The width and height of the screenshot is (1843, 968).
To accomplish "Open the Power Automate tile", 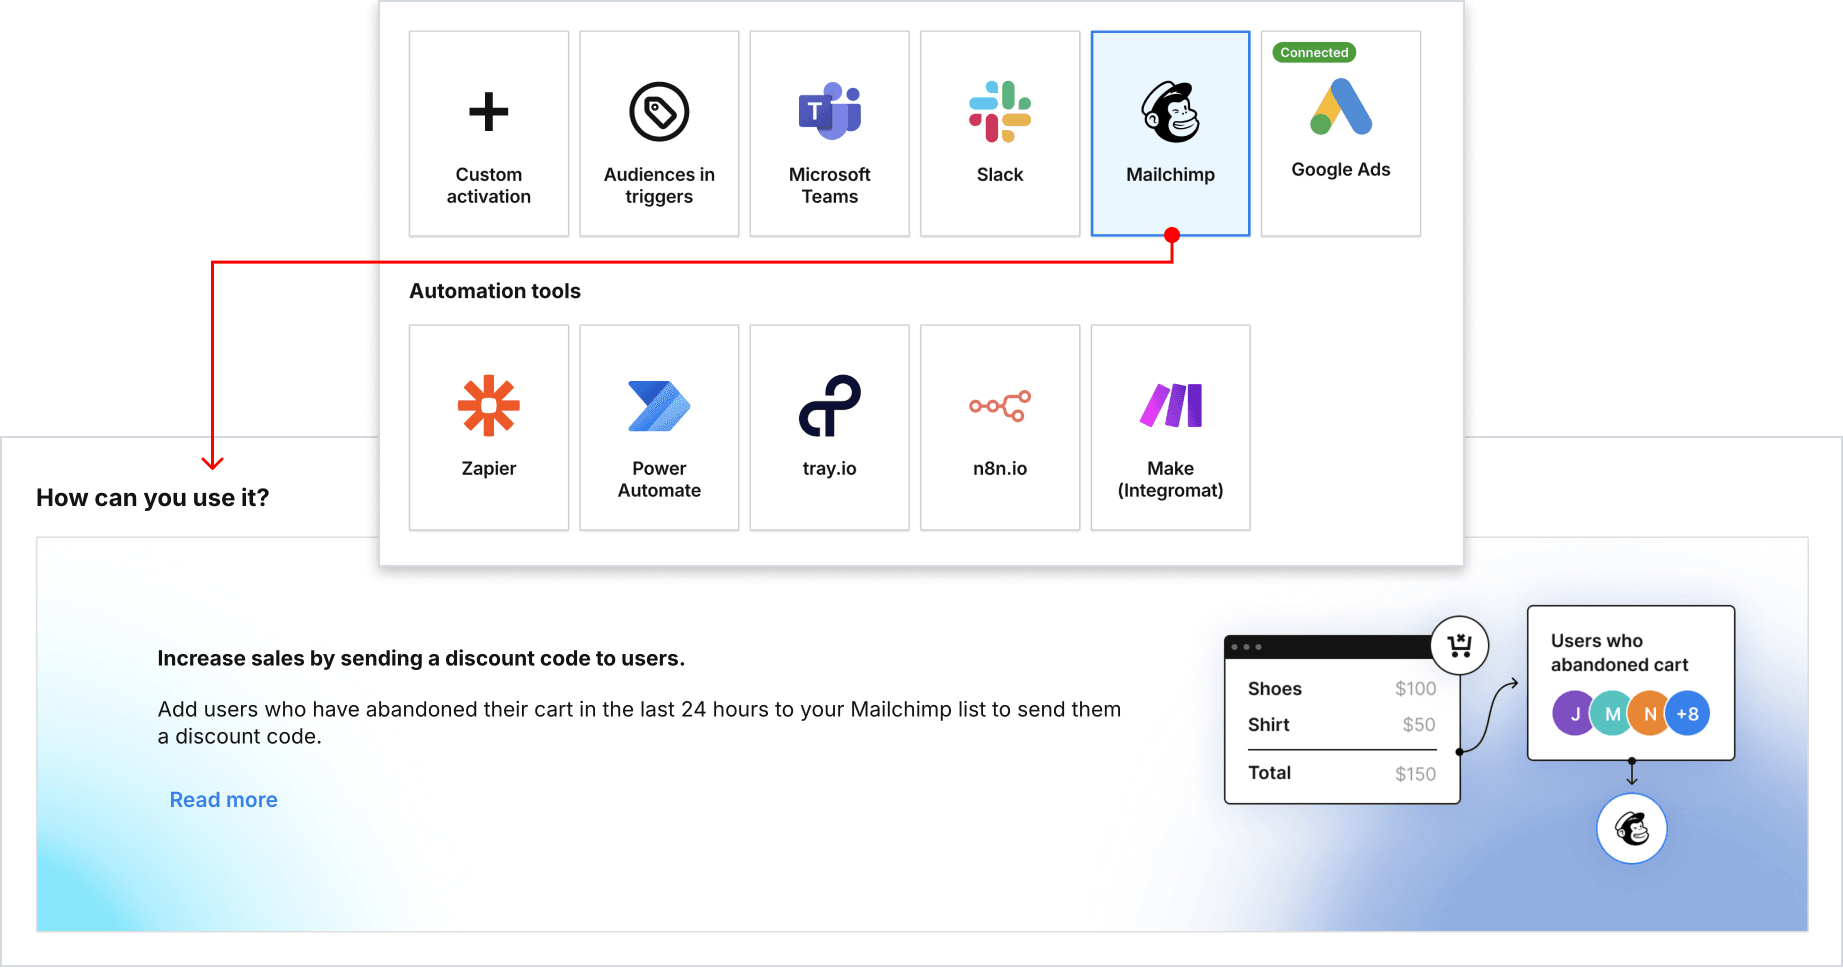I will coord(659,427).
